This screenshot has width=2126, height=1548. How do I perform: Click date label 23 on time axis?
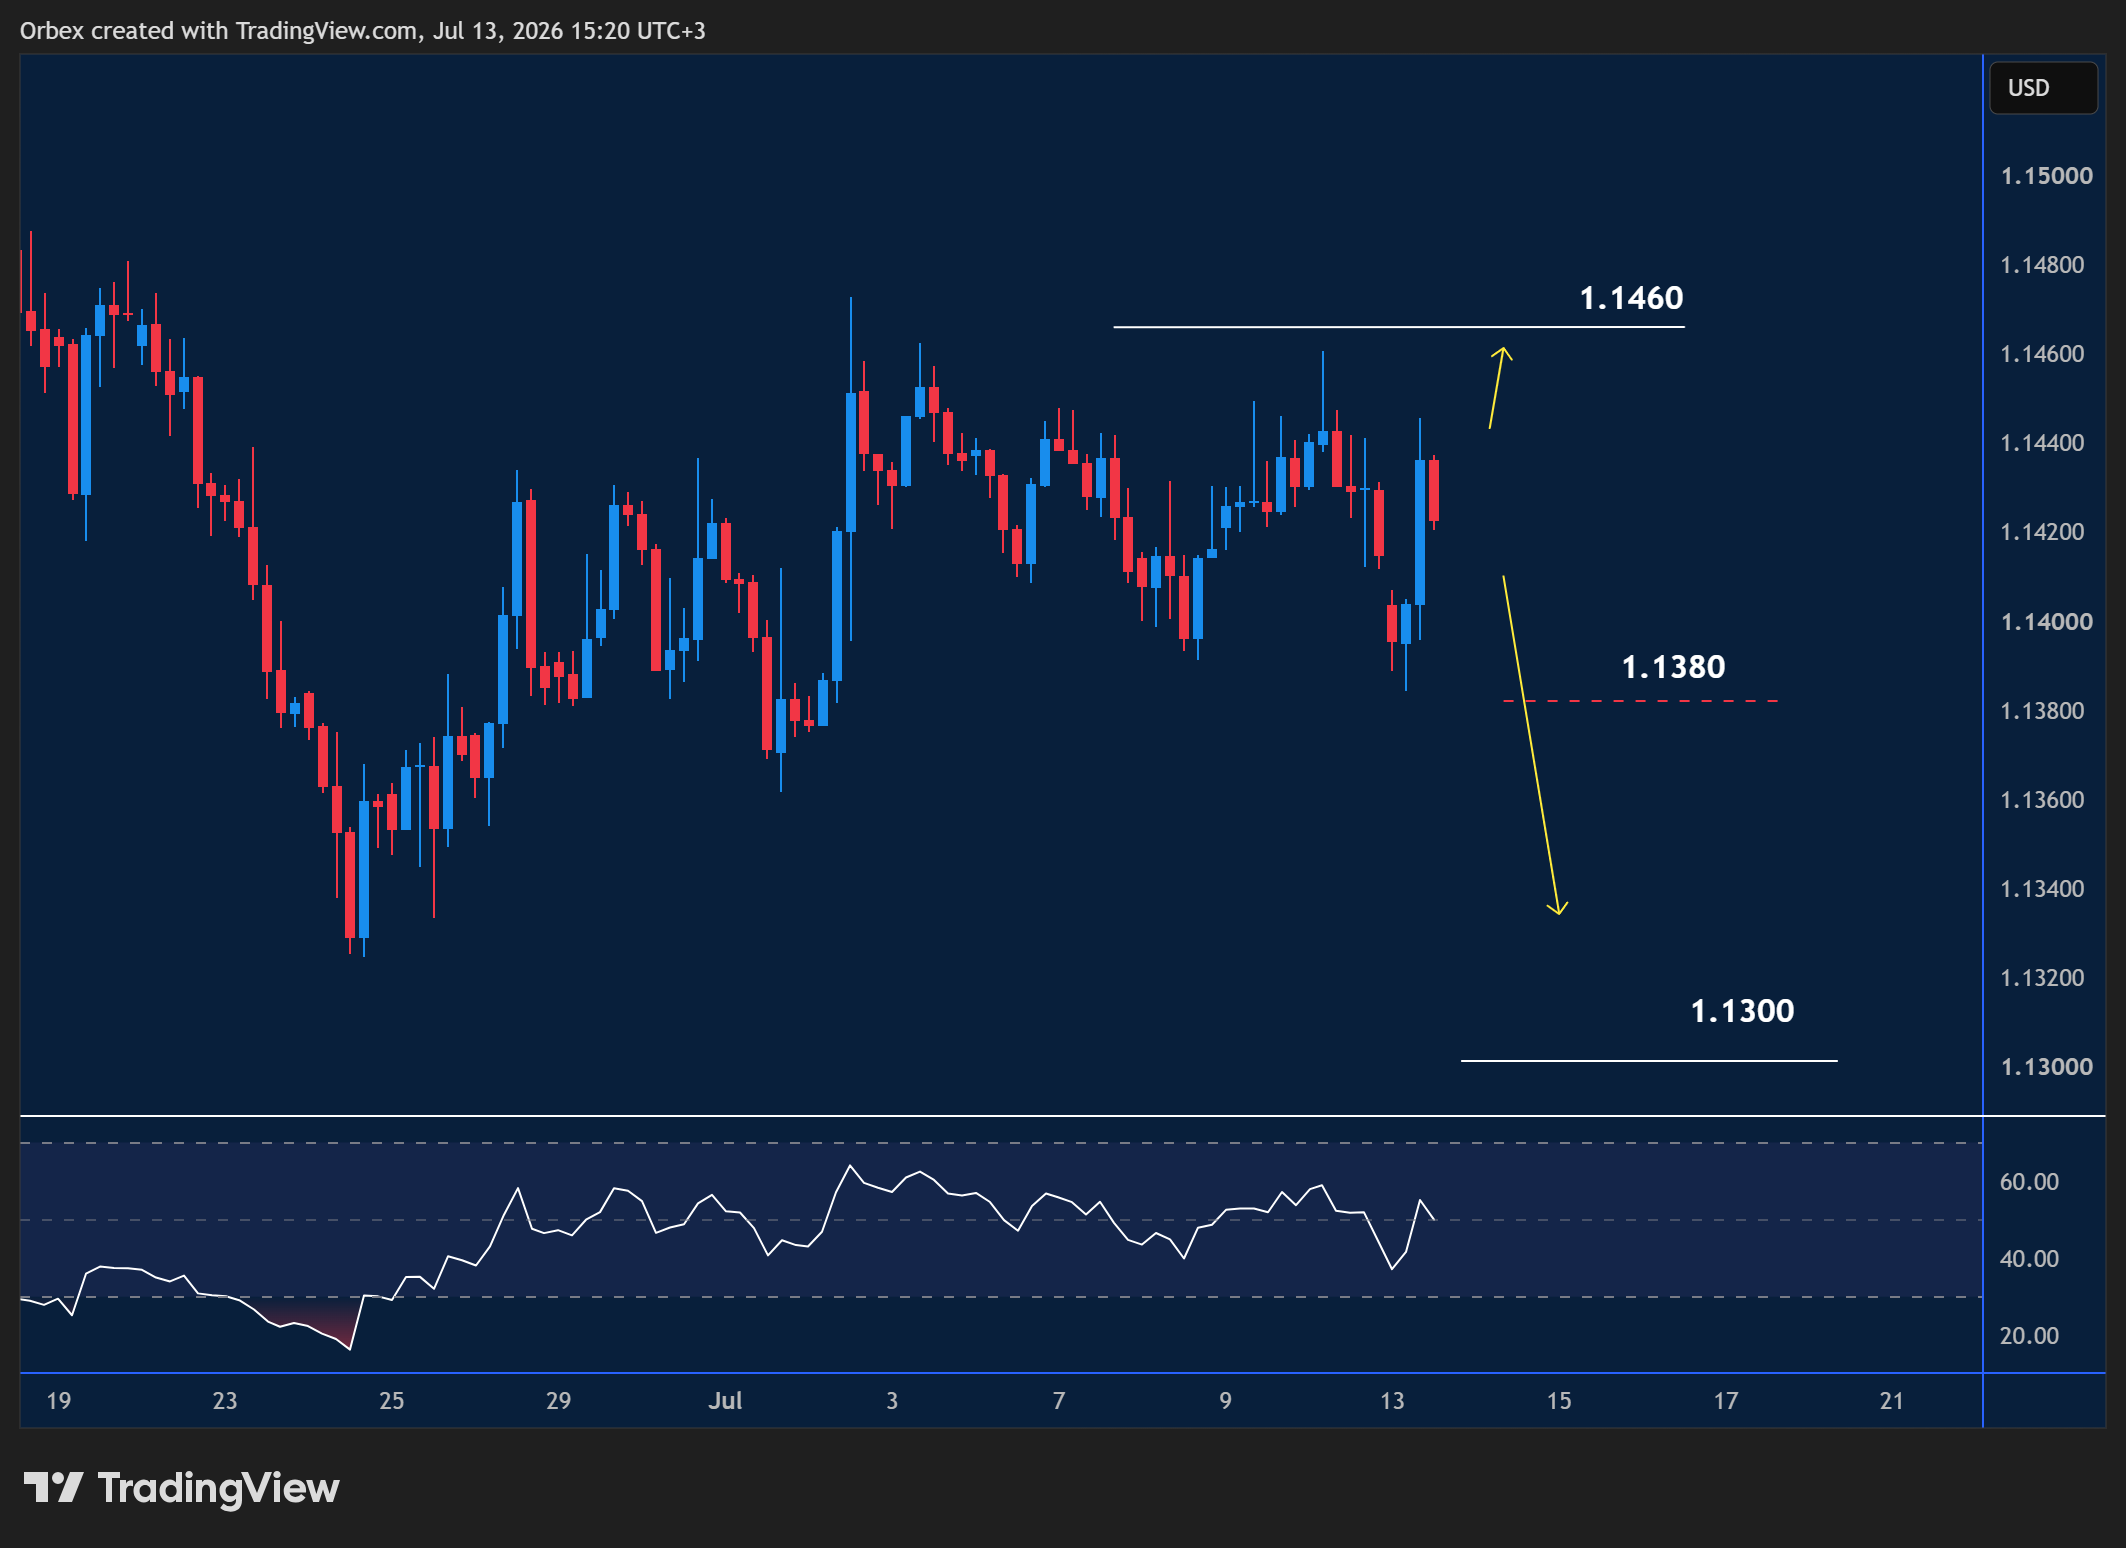(225, 1401)
